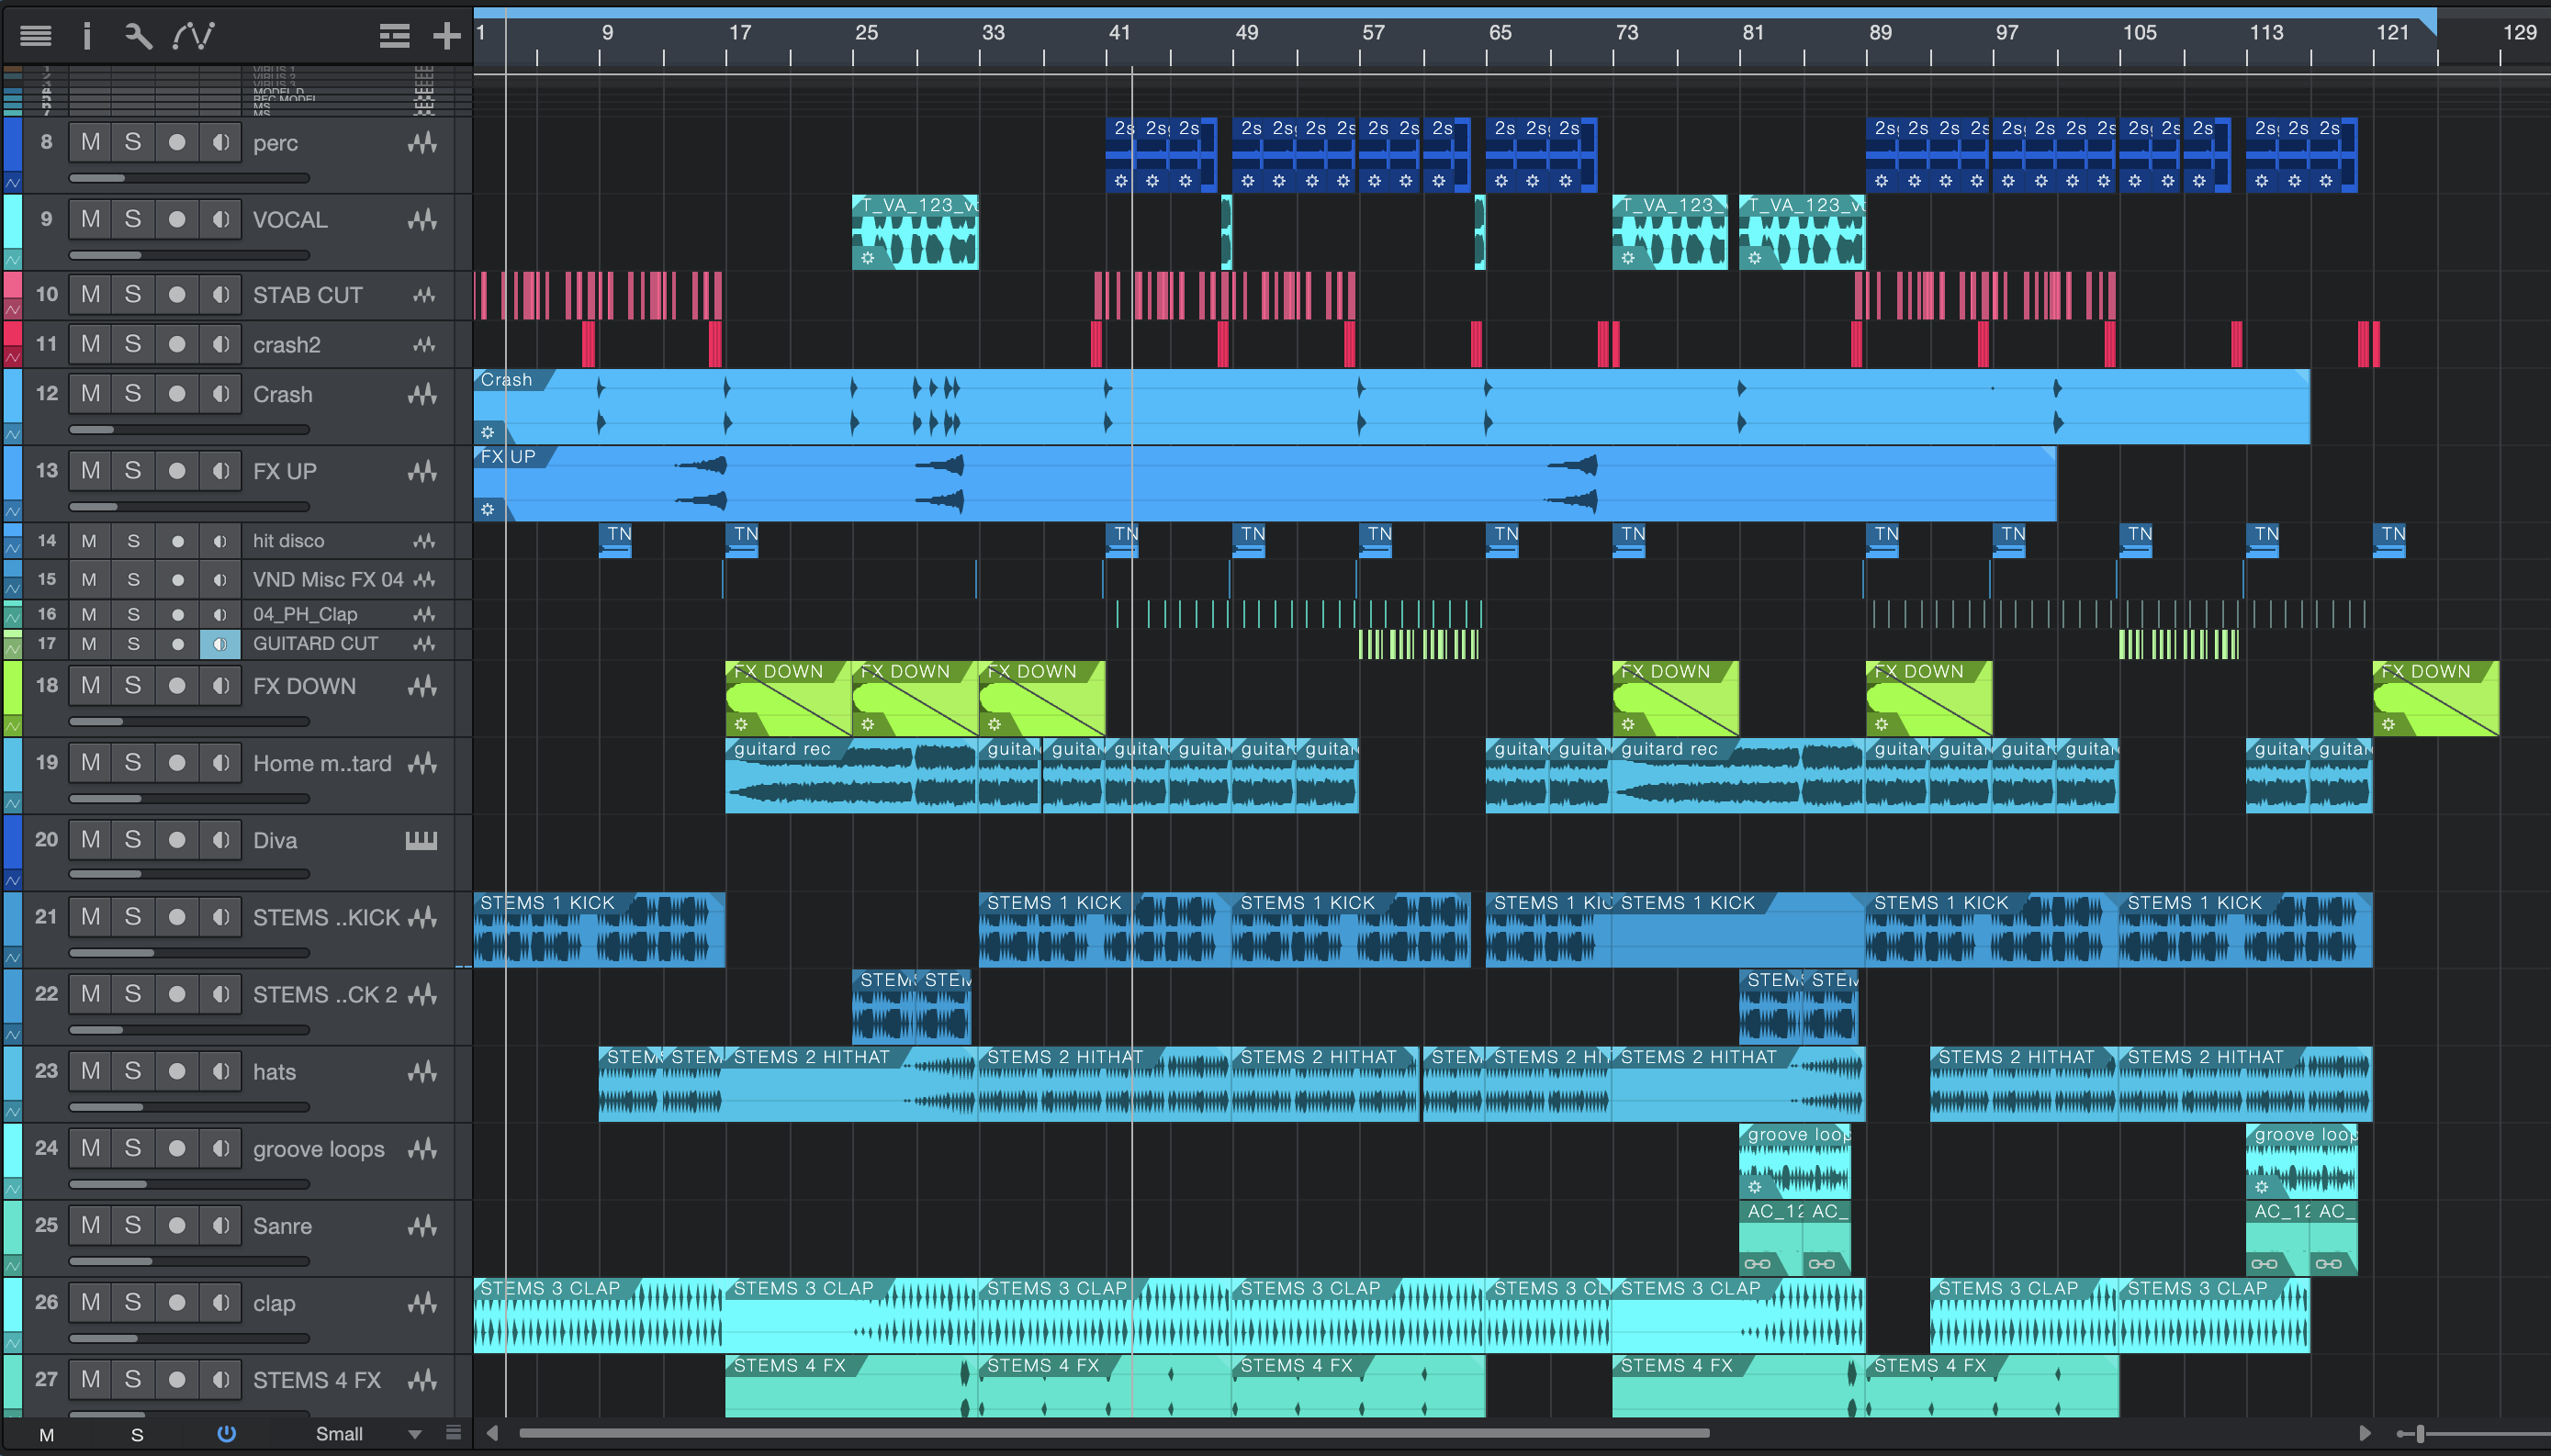Select the first TN hit disco clip
The width and height of the screenshot is (2551, 1456).
616,540
